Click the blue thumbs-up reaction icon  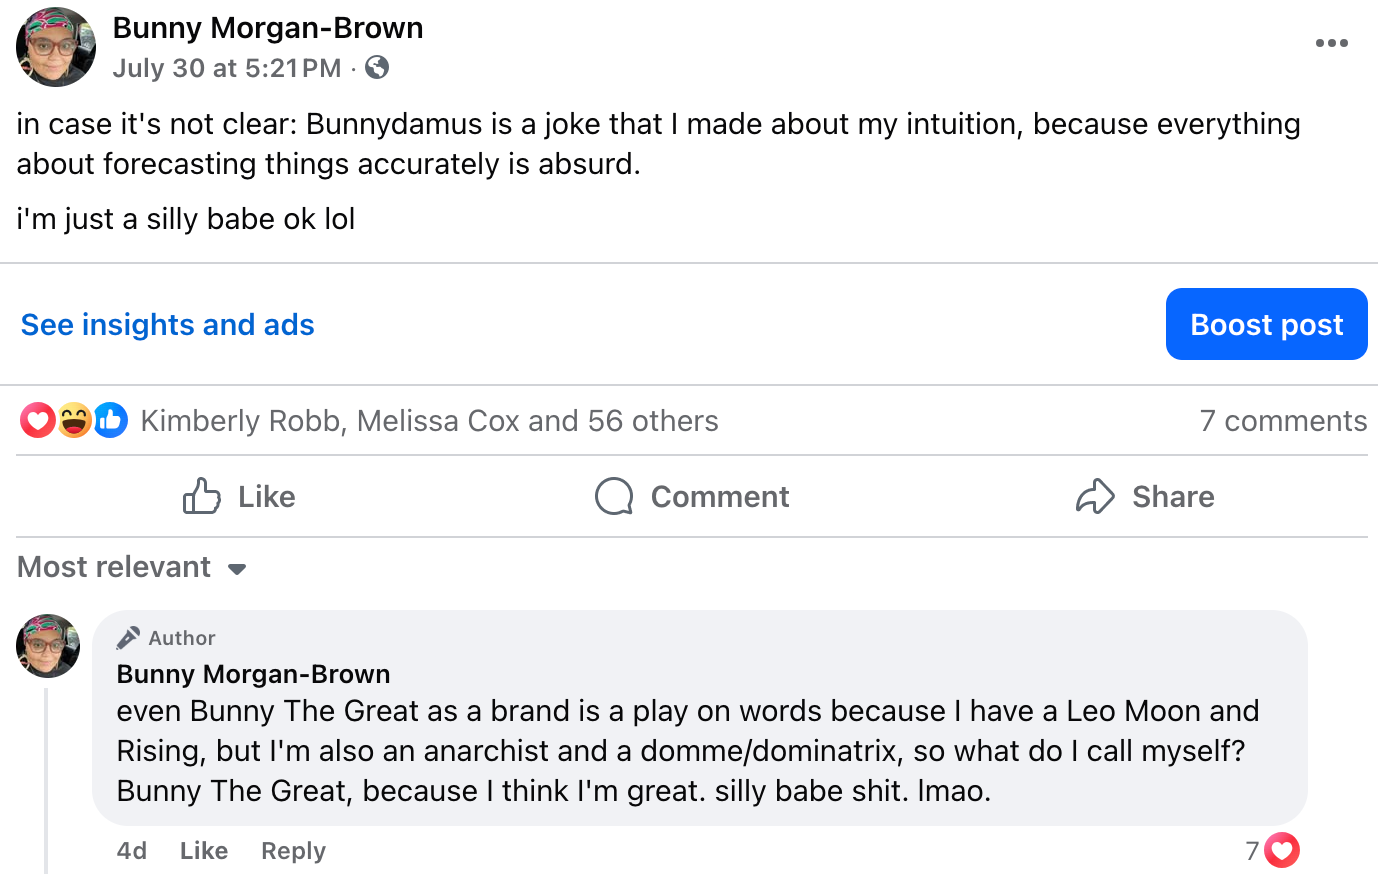[x=111, y=421]
